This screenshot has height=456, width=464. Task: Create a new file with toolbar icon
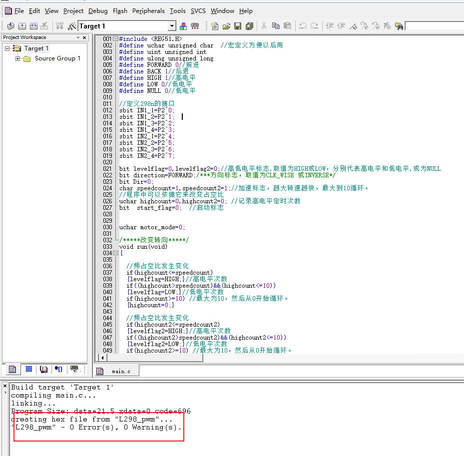coord(215,26)
